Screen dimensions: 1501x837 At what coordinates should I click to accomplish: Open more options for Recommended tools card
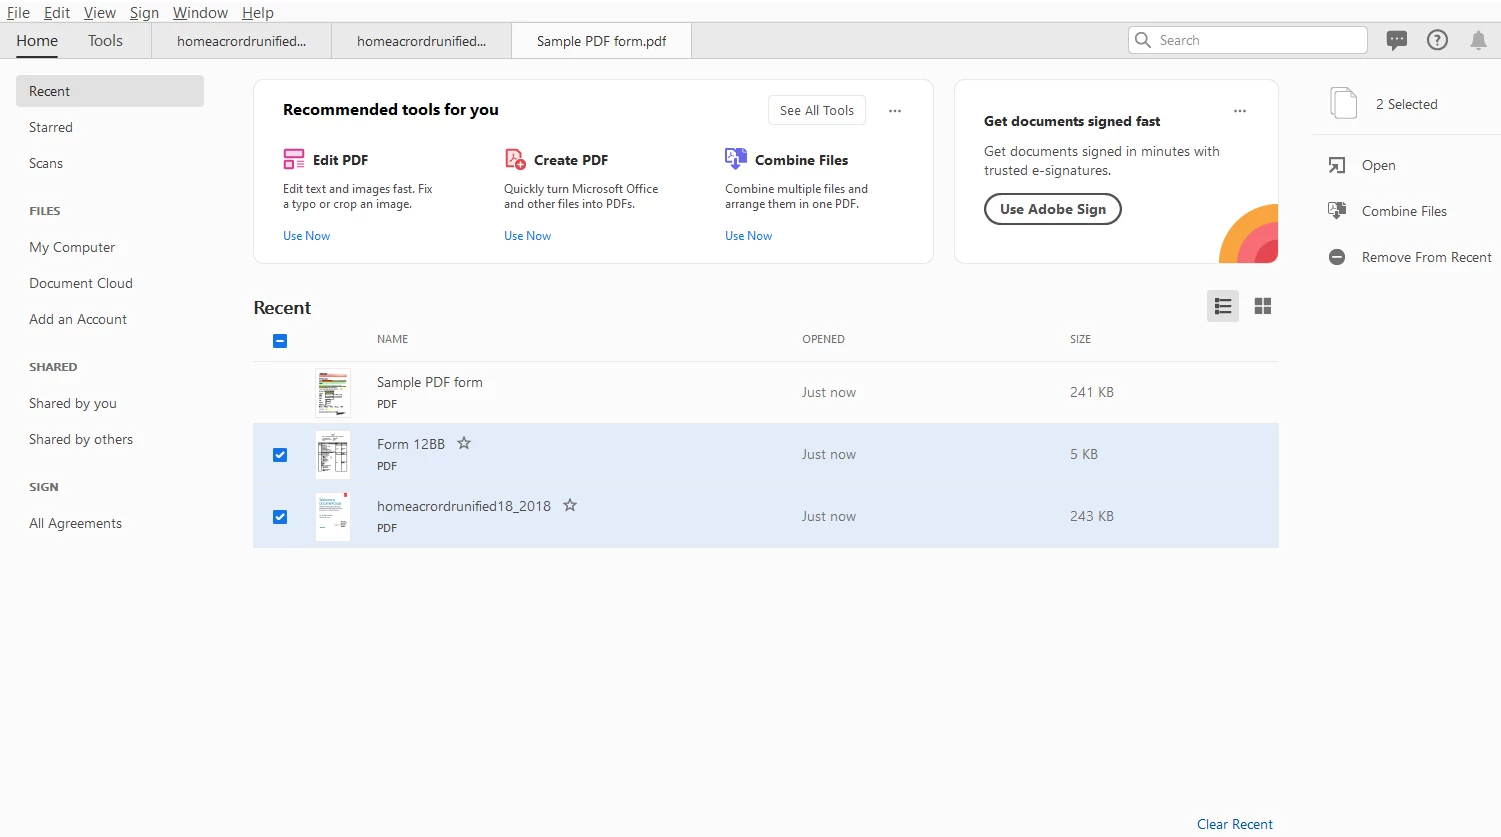895,111
